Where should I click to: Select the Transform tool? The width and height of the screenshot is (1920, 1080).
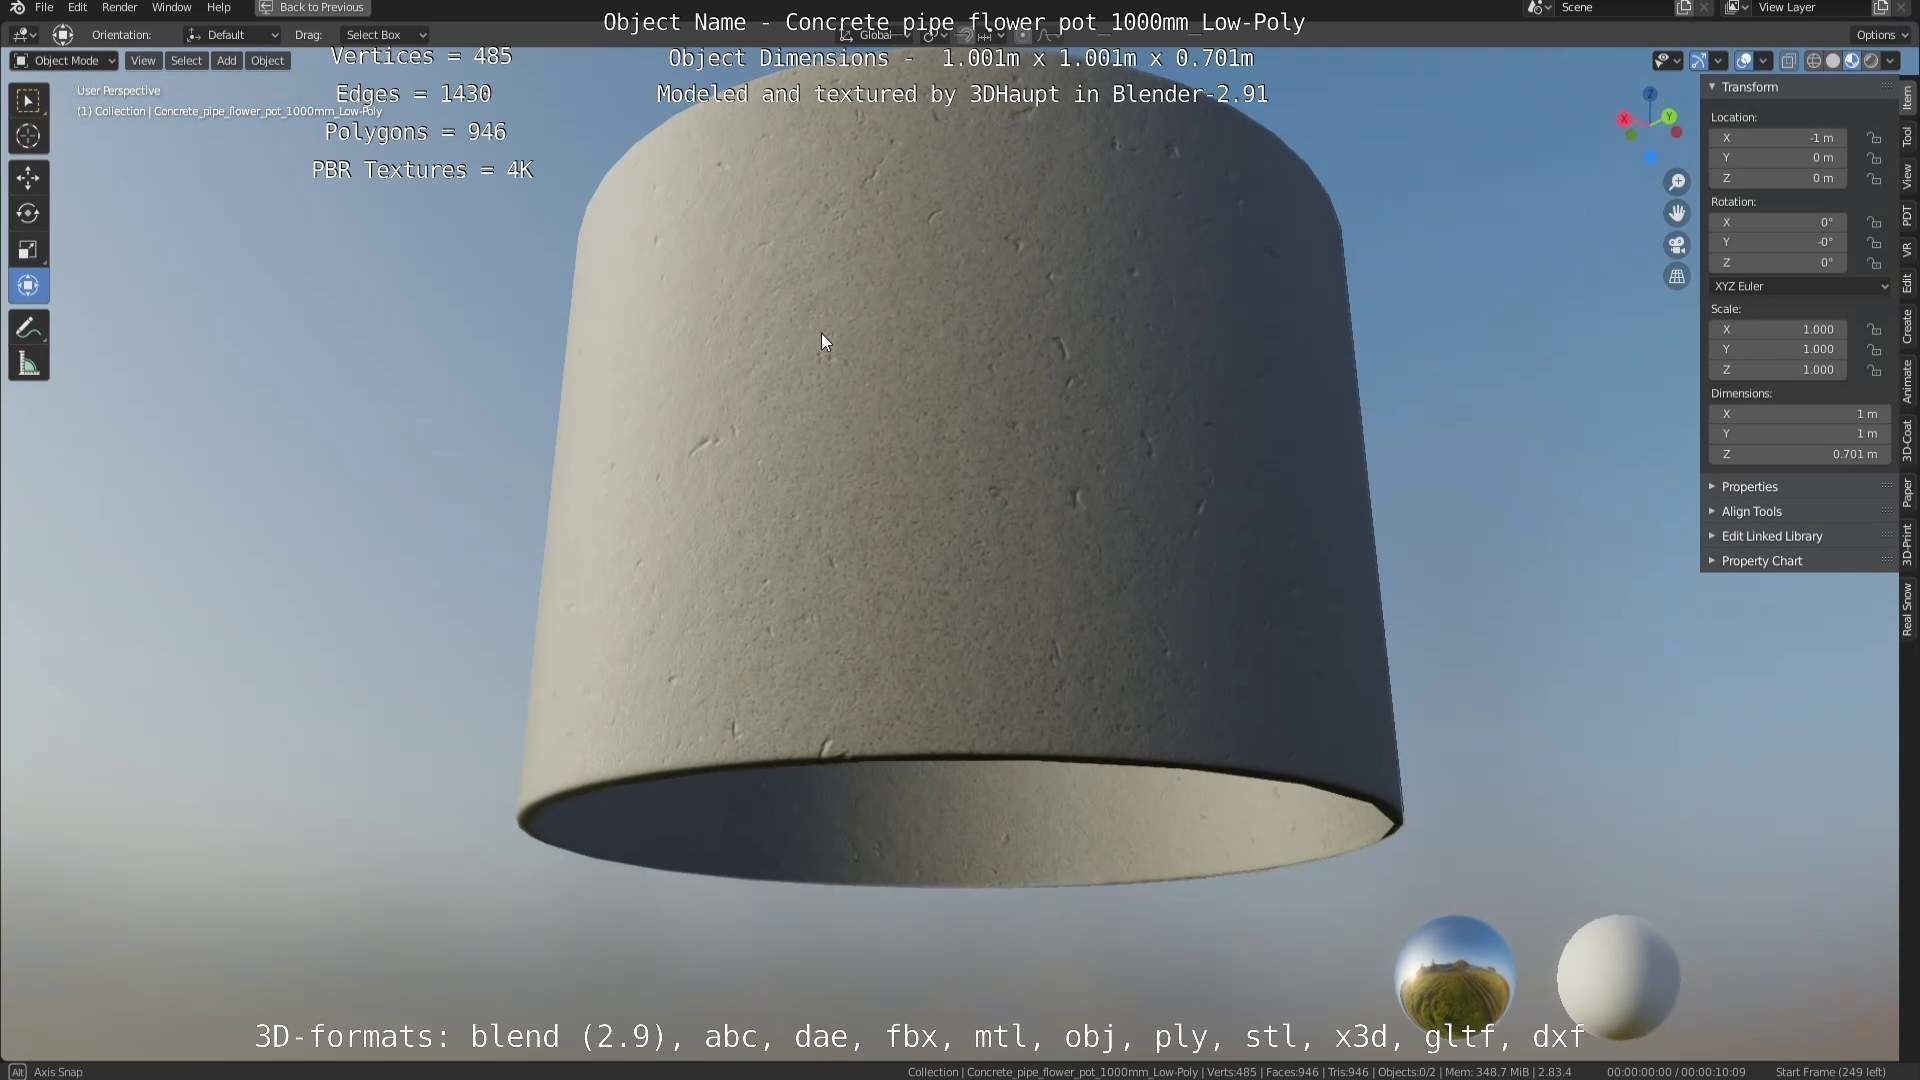click(x=28, y=286)
